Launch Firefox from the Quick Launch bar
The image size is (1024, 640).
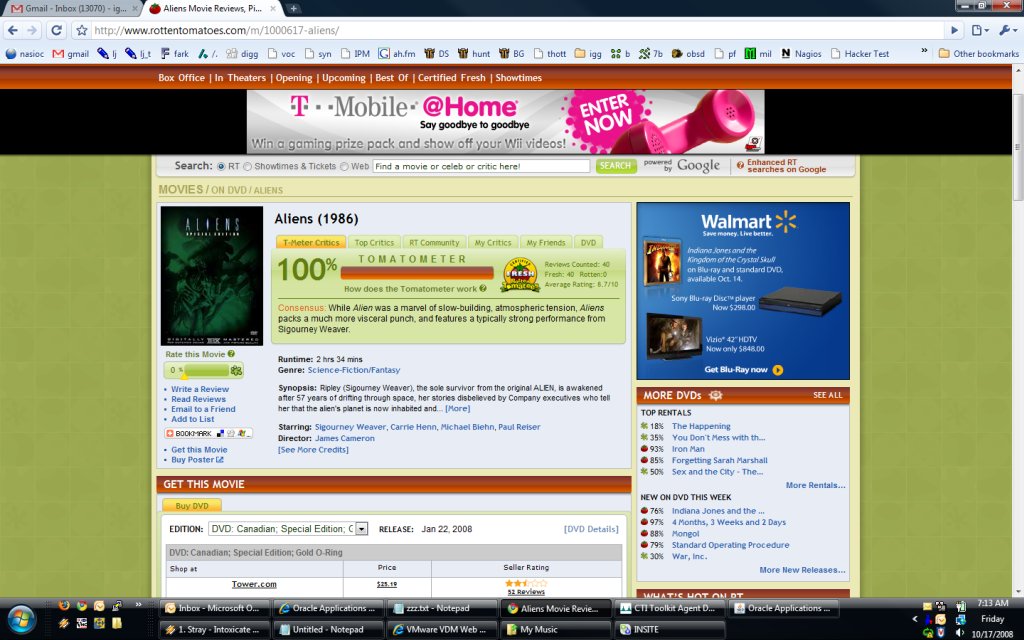pos(64,605)
